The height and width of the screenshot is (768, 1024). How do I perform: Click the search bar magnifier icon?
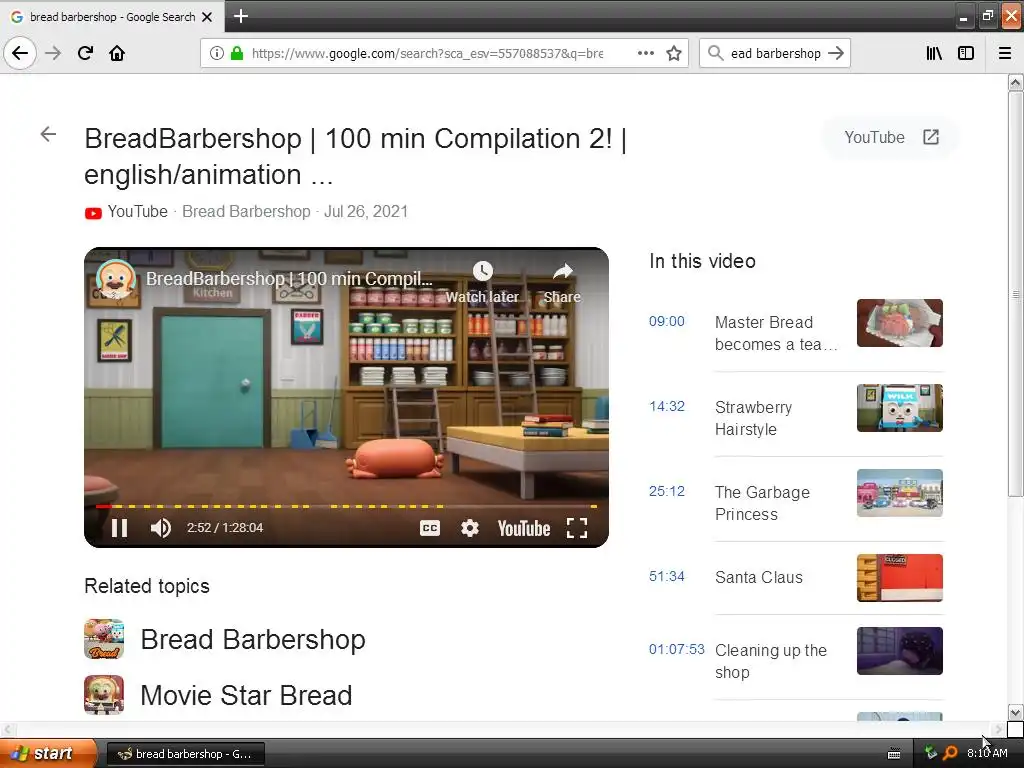(x=715, y=53)
